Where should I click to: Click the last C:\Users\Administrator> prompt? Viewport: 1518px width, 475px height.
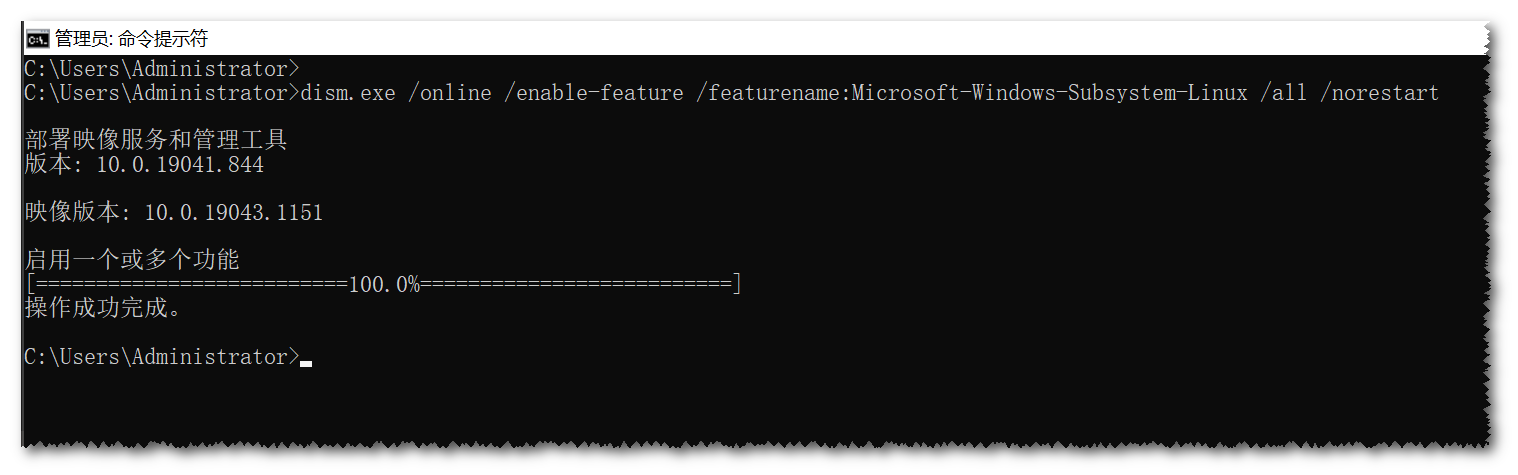point(161,357)
